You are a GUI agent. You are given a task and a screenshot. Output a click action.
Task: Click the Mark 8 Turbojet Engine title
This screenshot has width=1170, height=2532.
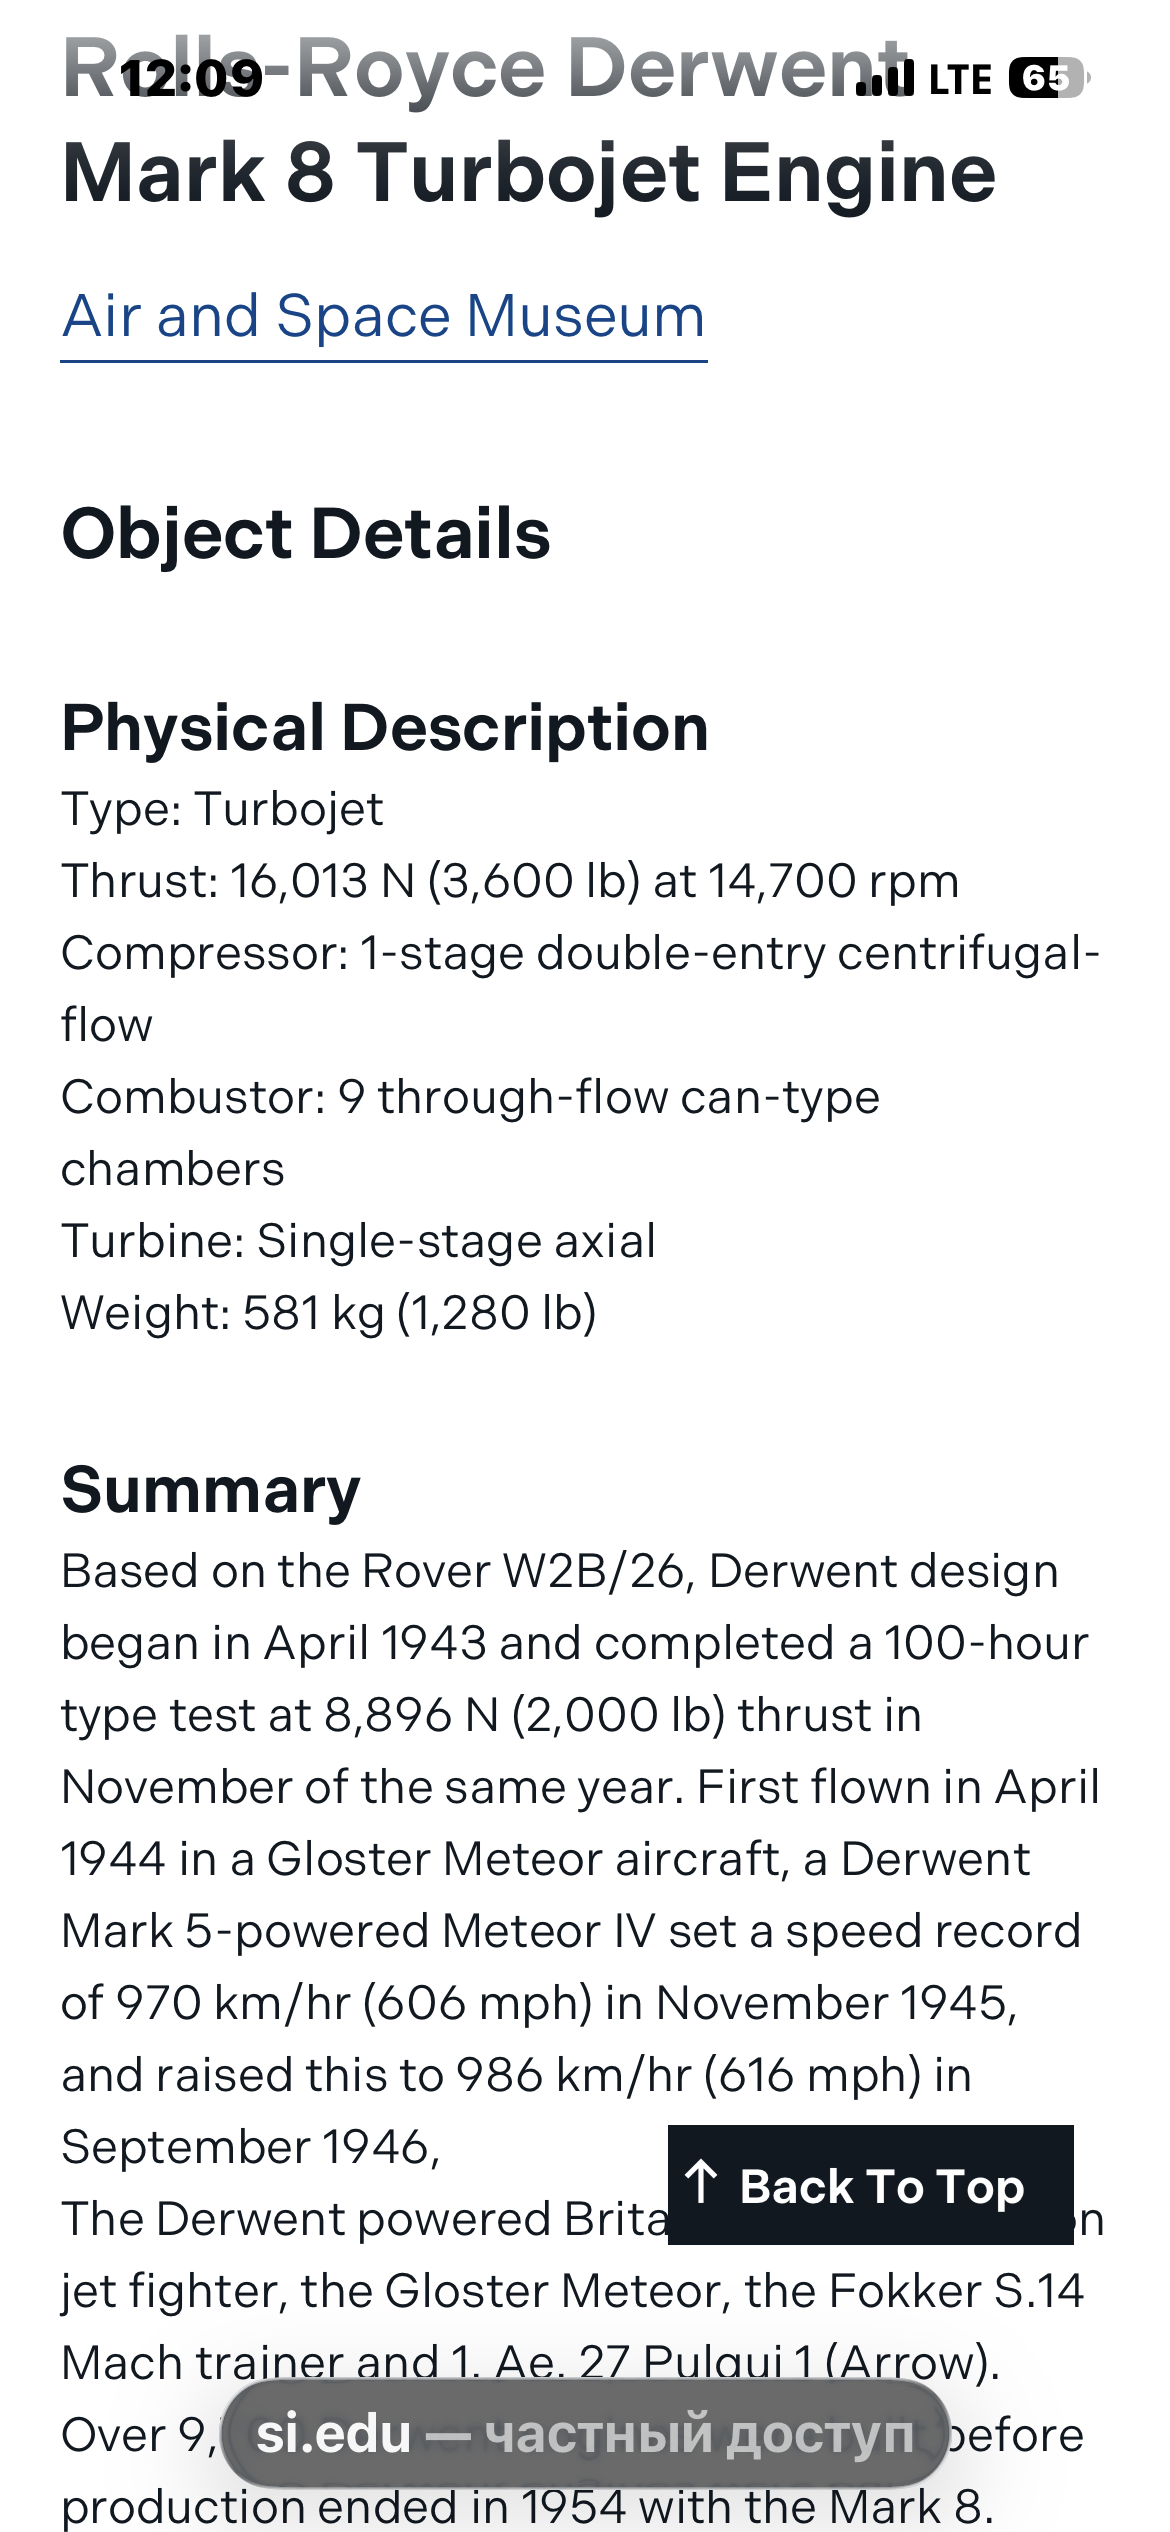click(529, 173)
